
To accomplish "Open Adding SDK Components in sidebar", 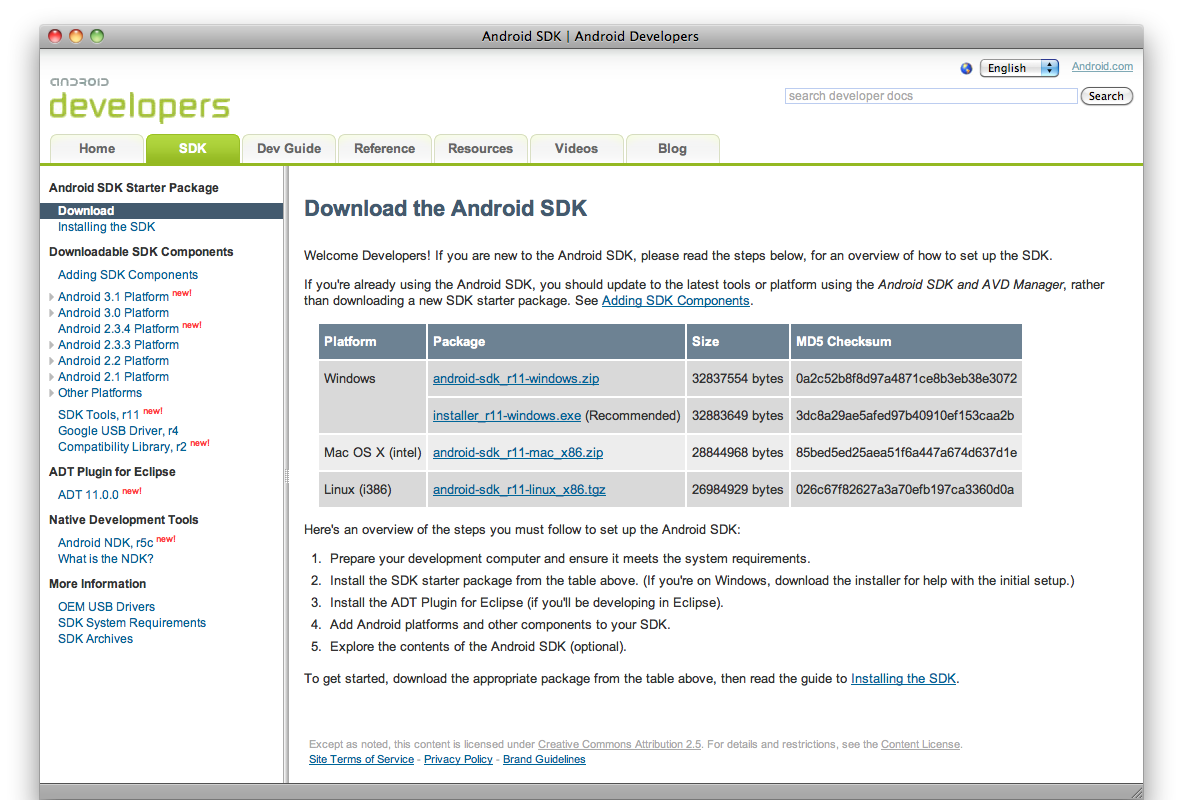I will click(x=128, y=275).
